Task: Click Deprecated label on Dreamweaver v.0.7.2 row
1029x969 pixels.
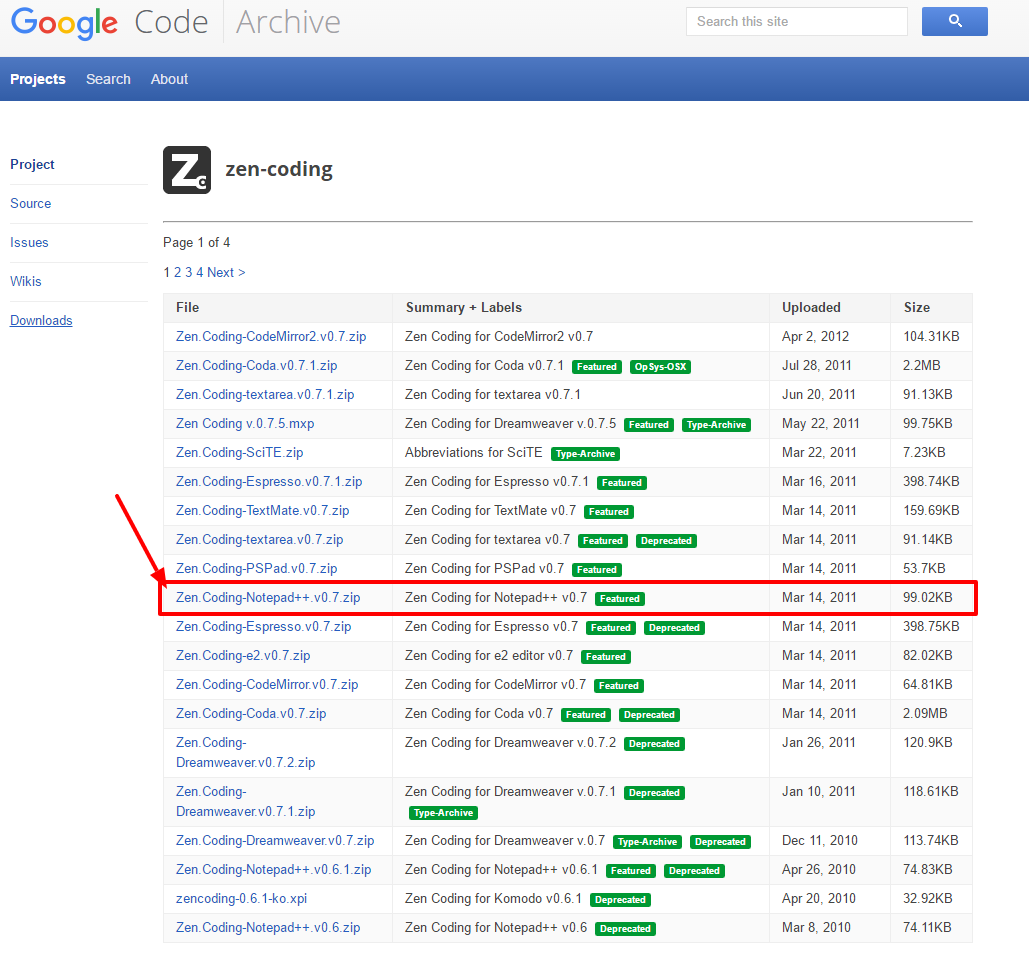Action: click(x=654, y=743)
